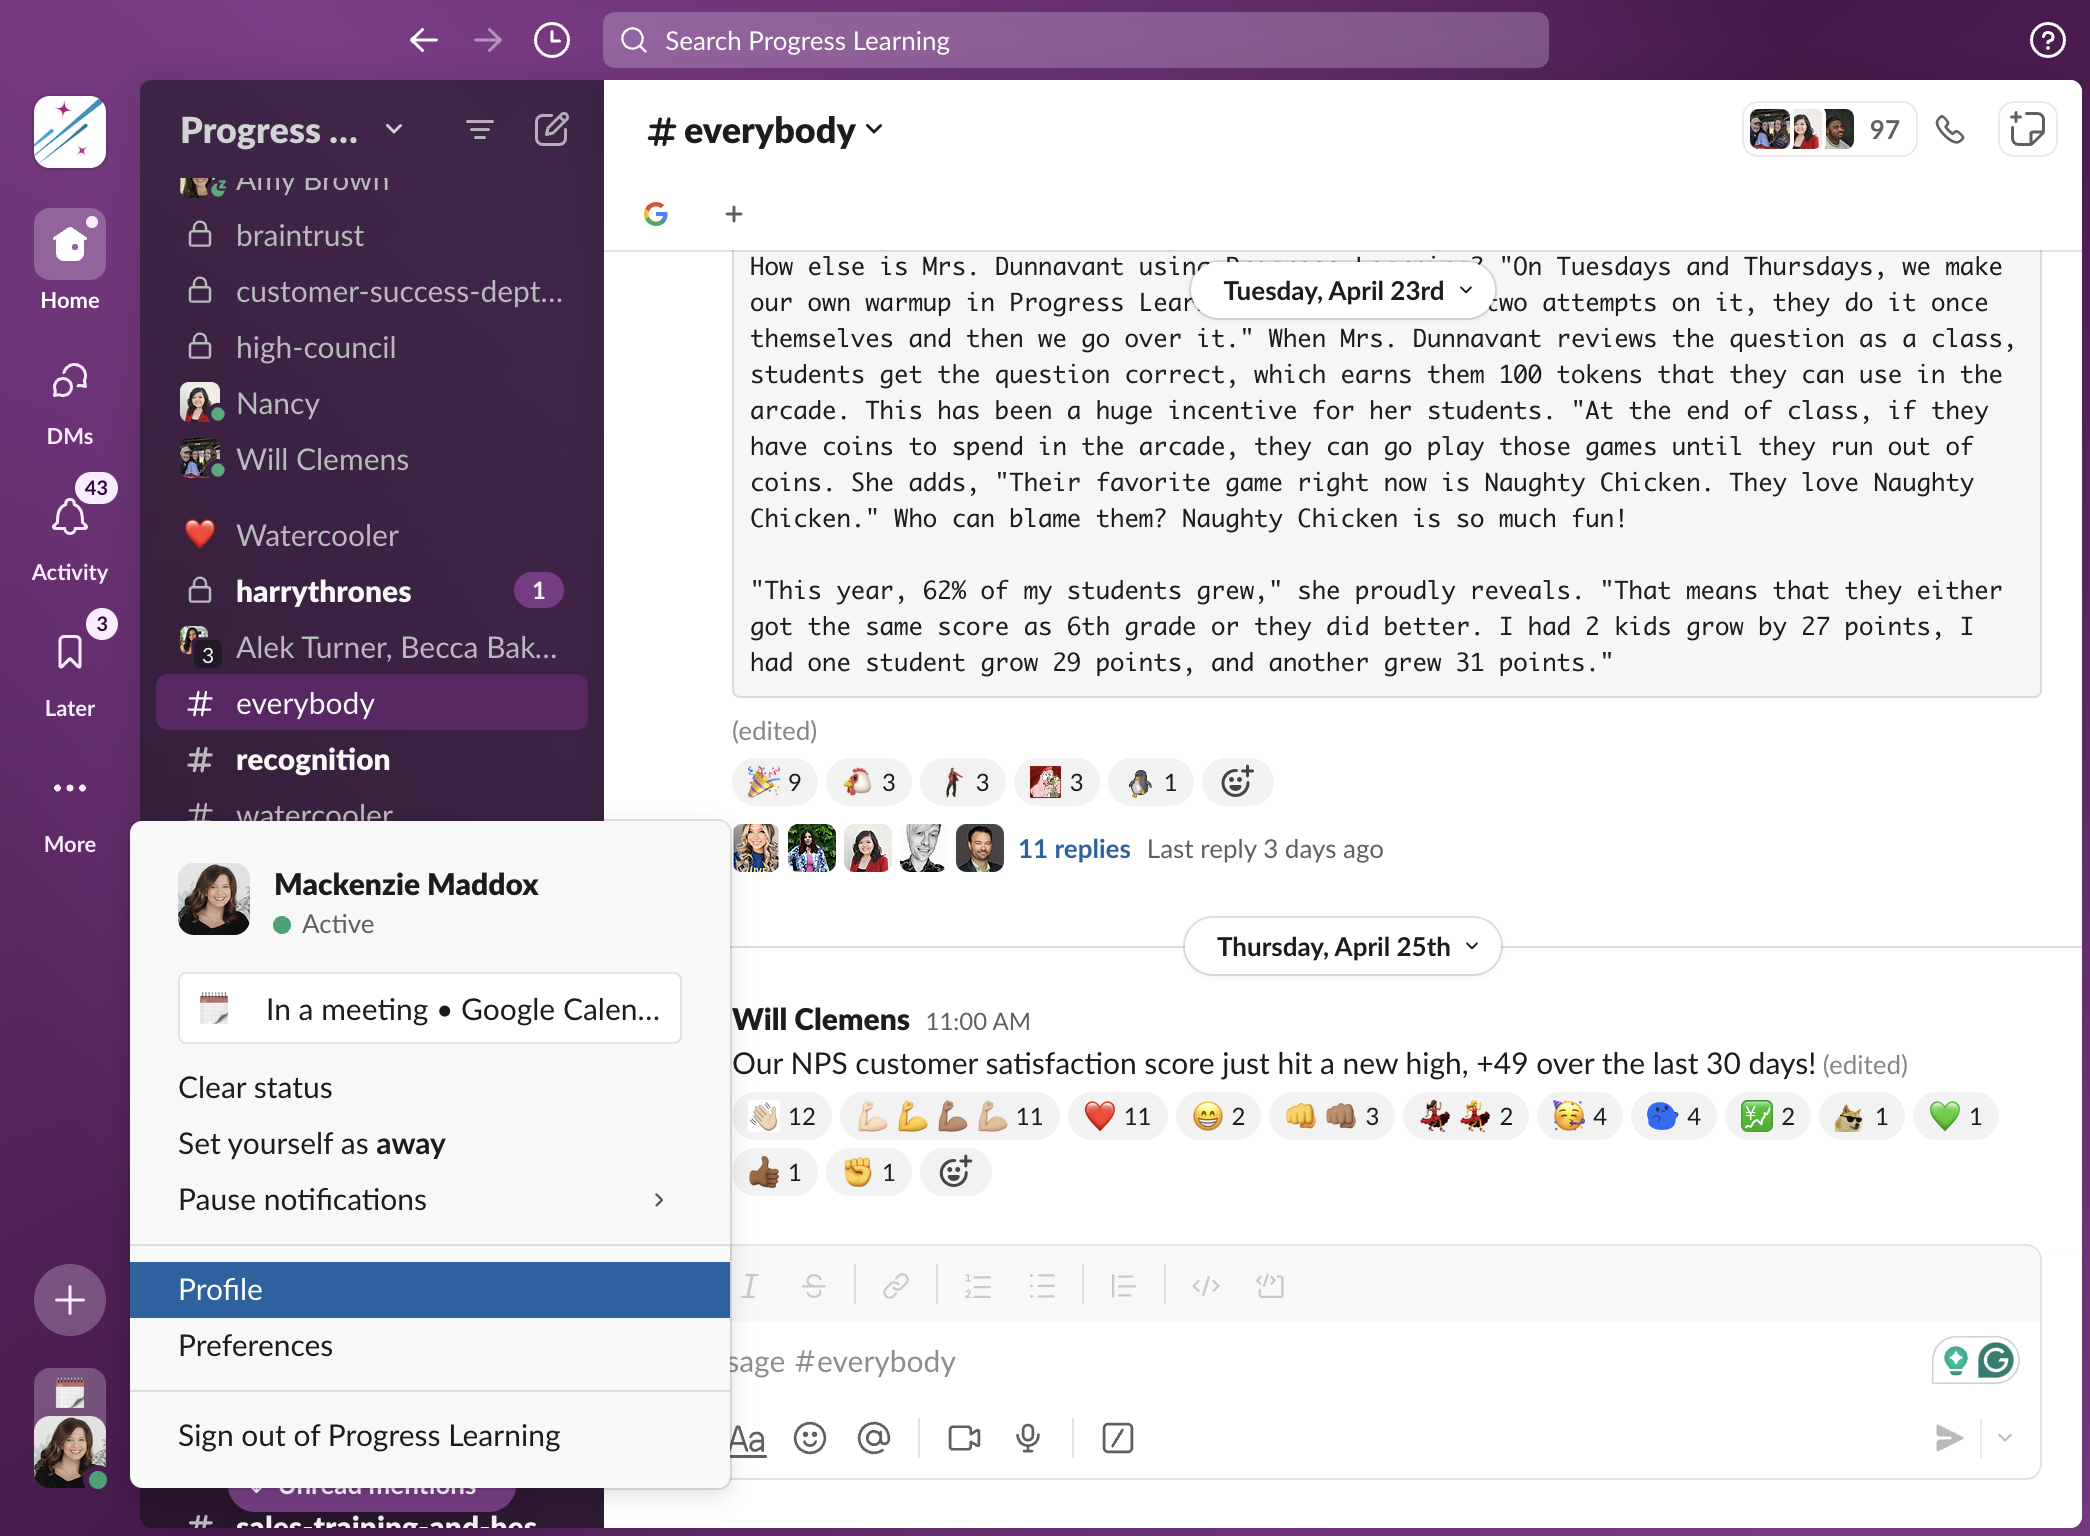Open the 11 replies thread link
This screenshot has height=1536, width=2090.
click(1074, 849)
